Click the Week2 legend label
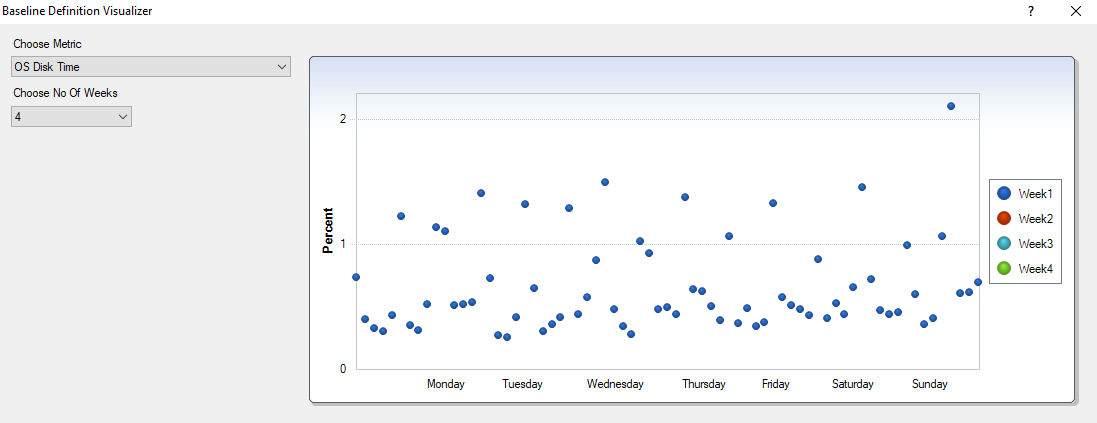This screenshot has height=423, width=1097. [x=1036, y=219]
